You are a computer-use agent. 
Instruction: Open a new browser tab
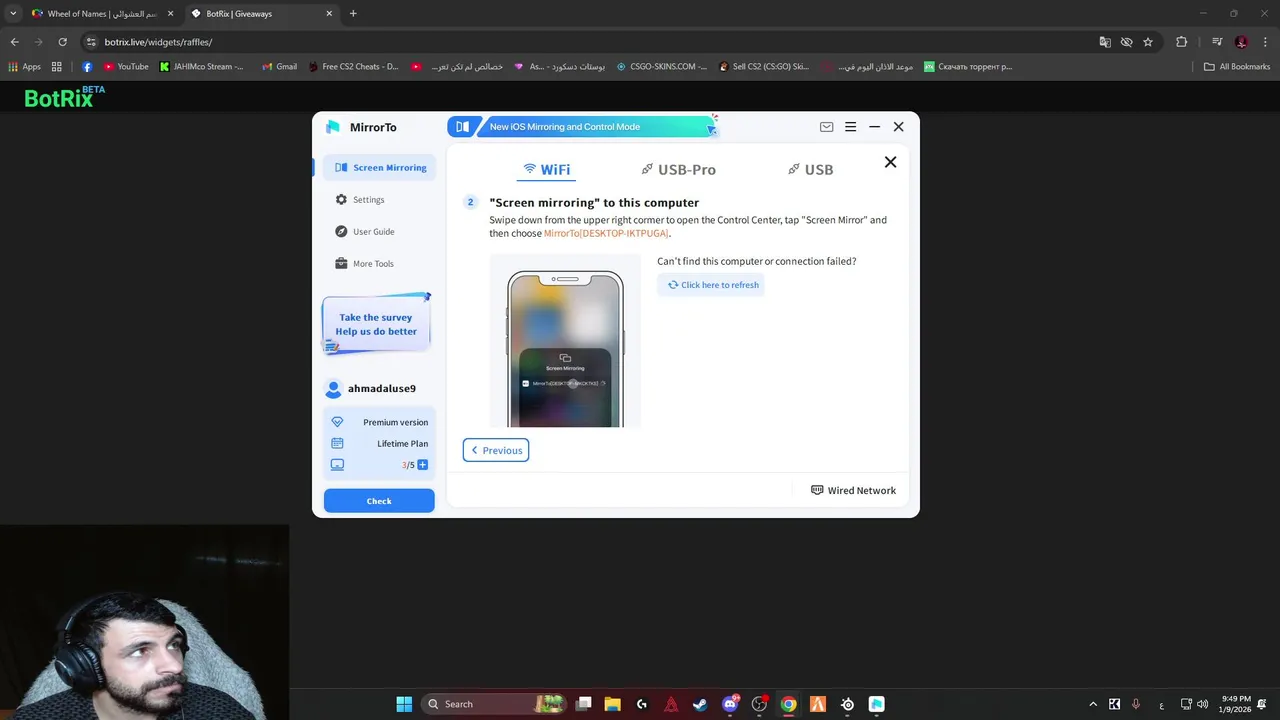point(353,14)
